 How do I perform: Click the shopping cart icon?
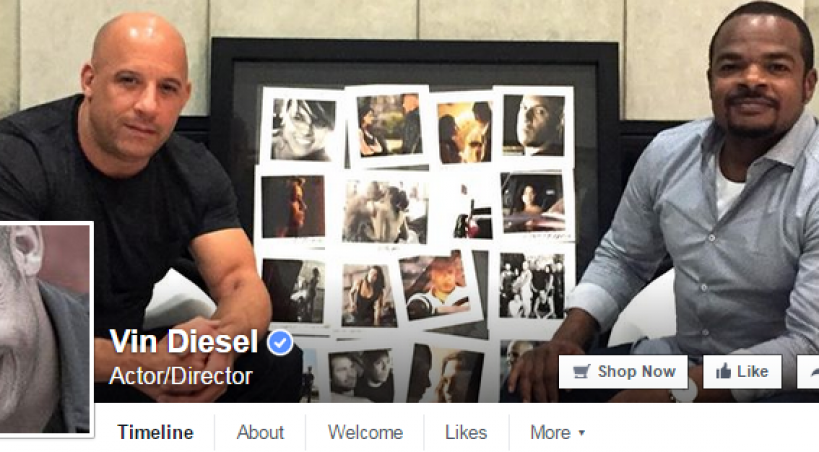tap(581, 372)
